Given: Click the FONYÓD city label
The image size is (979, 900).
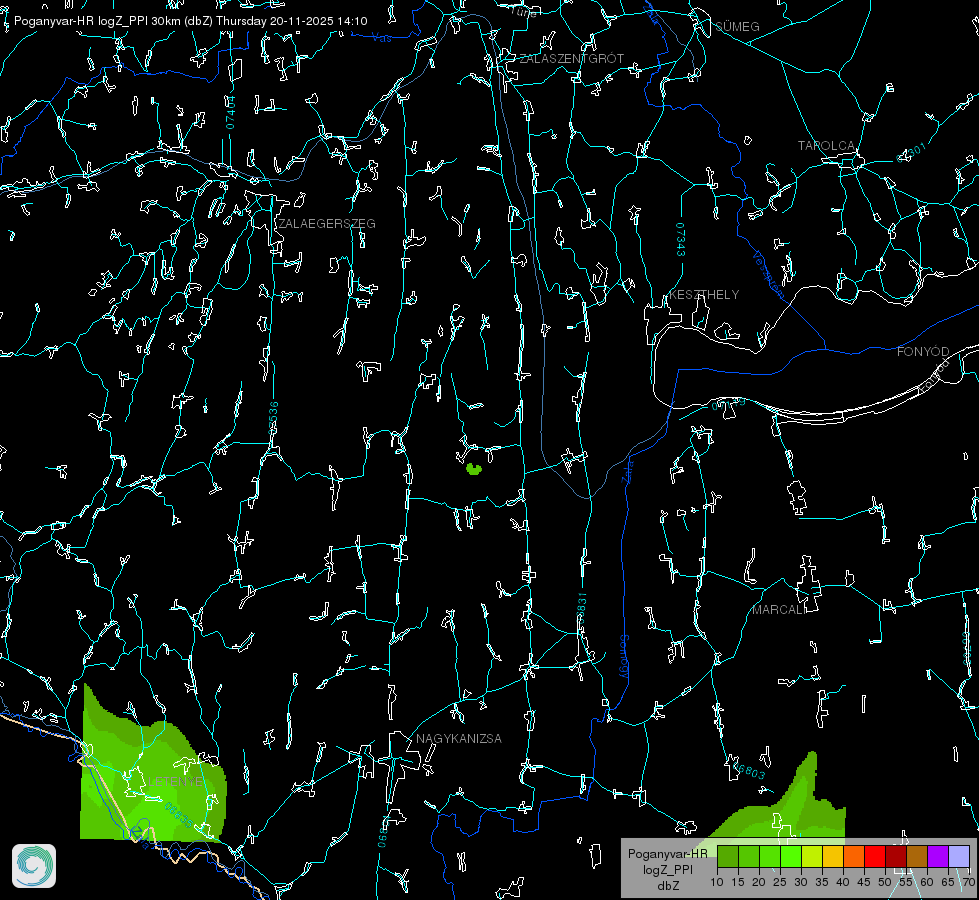Looking at the screenshot, I should (x=923, y=352).
